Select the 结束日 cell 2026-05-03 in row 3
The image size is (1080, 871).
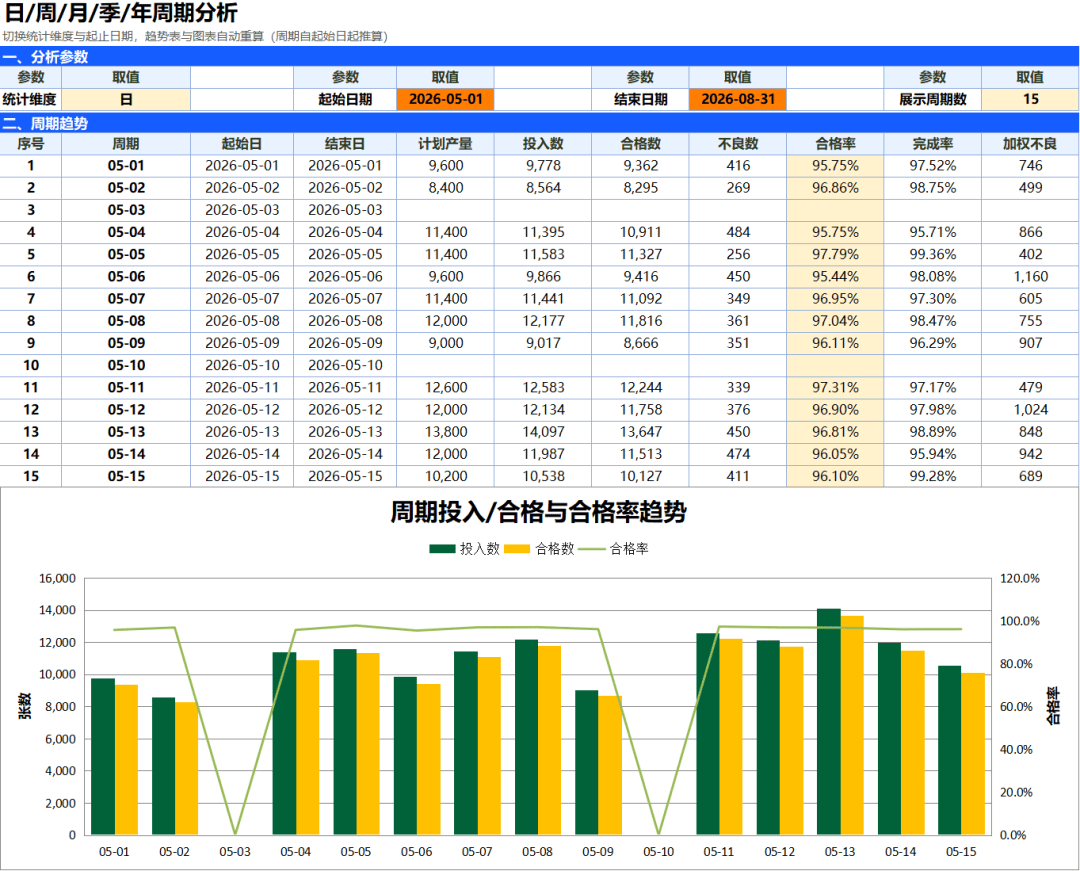click(345, 210)
